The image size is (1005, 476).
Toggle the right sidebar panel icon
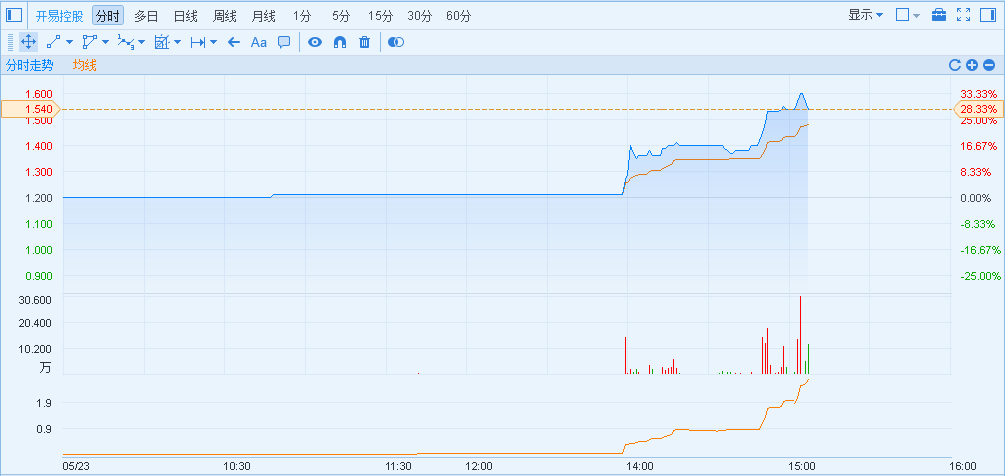tap(988, 15)
